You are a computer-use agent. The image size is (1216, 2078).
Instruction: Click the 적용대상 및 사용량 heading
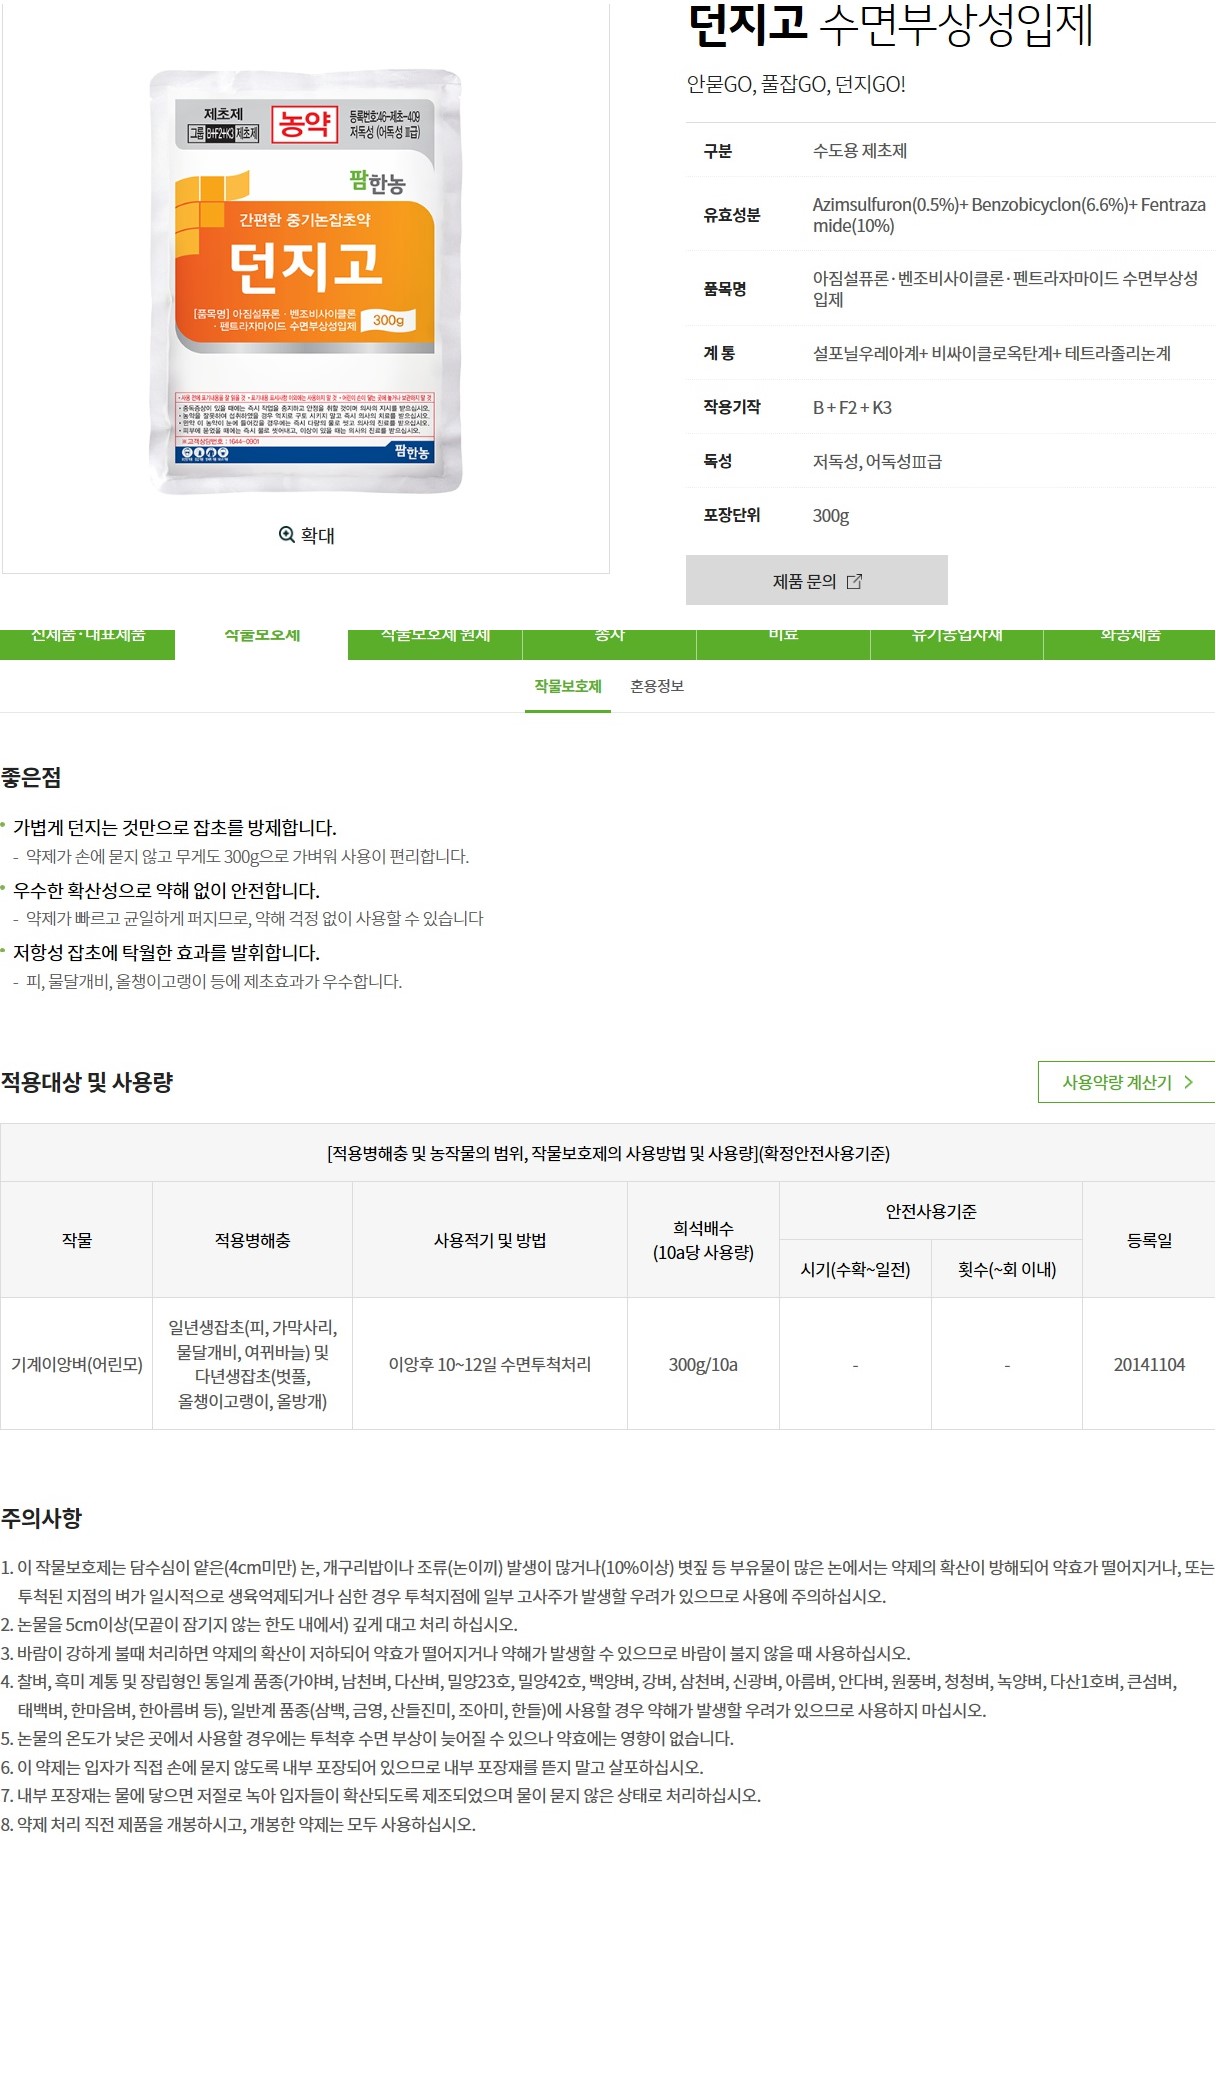coord(87,1082)
